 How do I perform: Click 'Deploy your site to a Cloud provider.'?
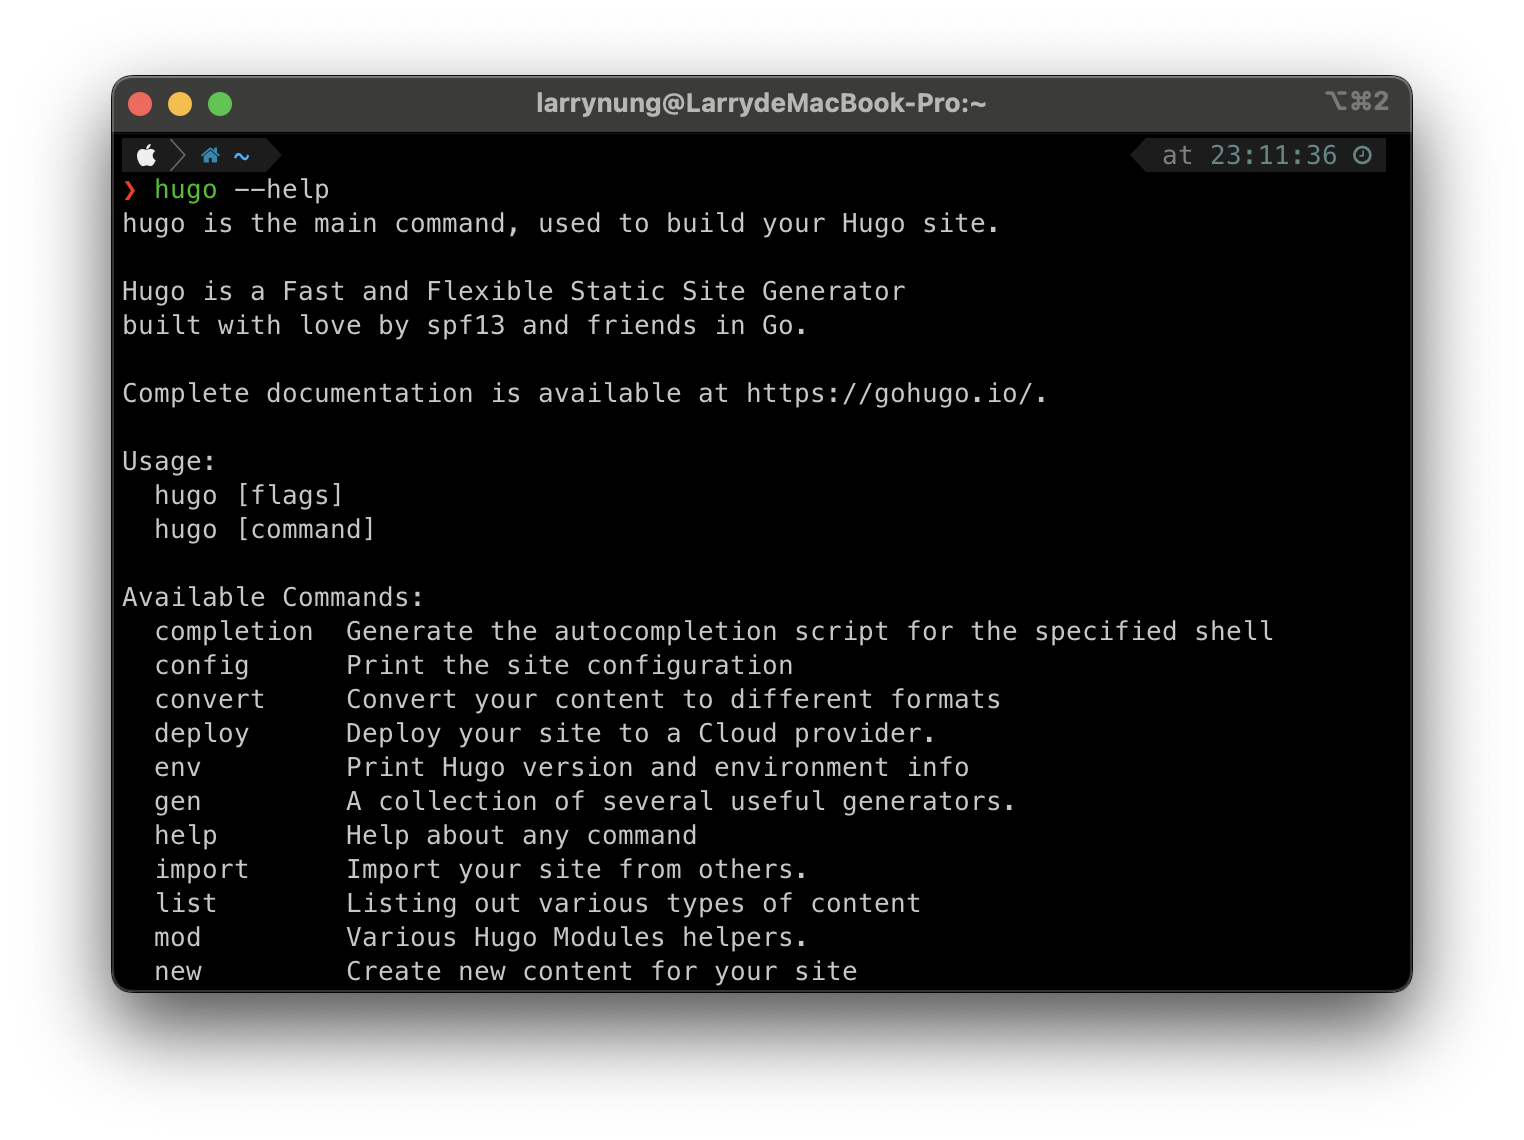tap(640, 734)
